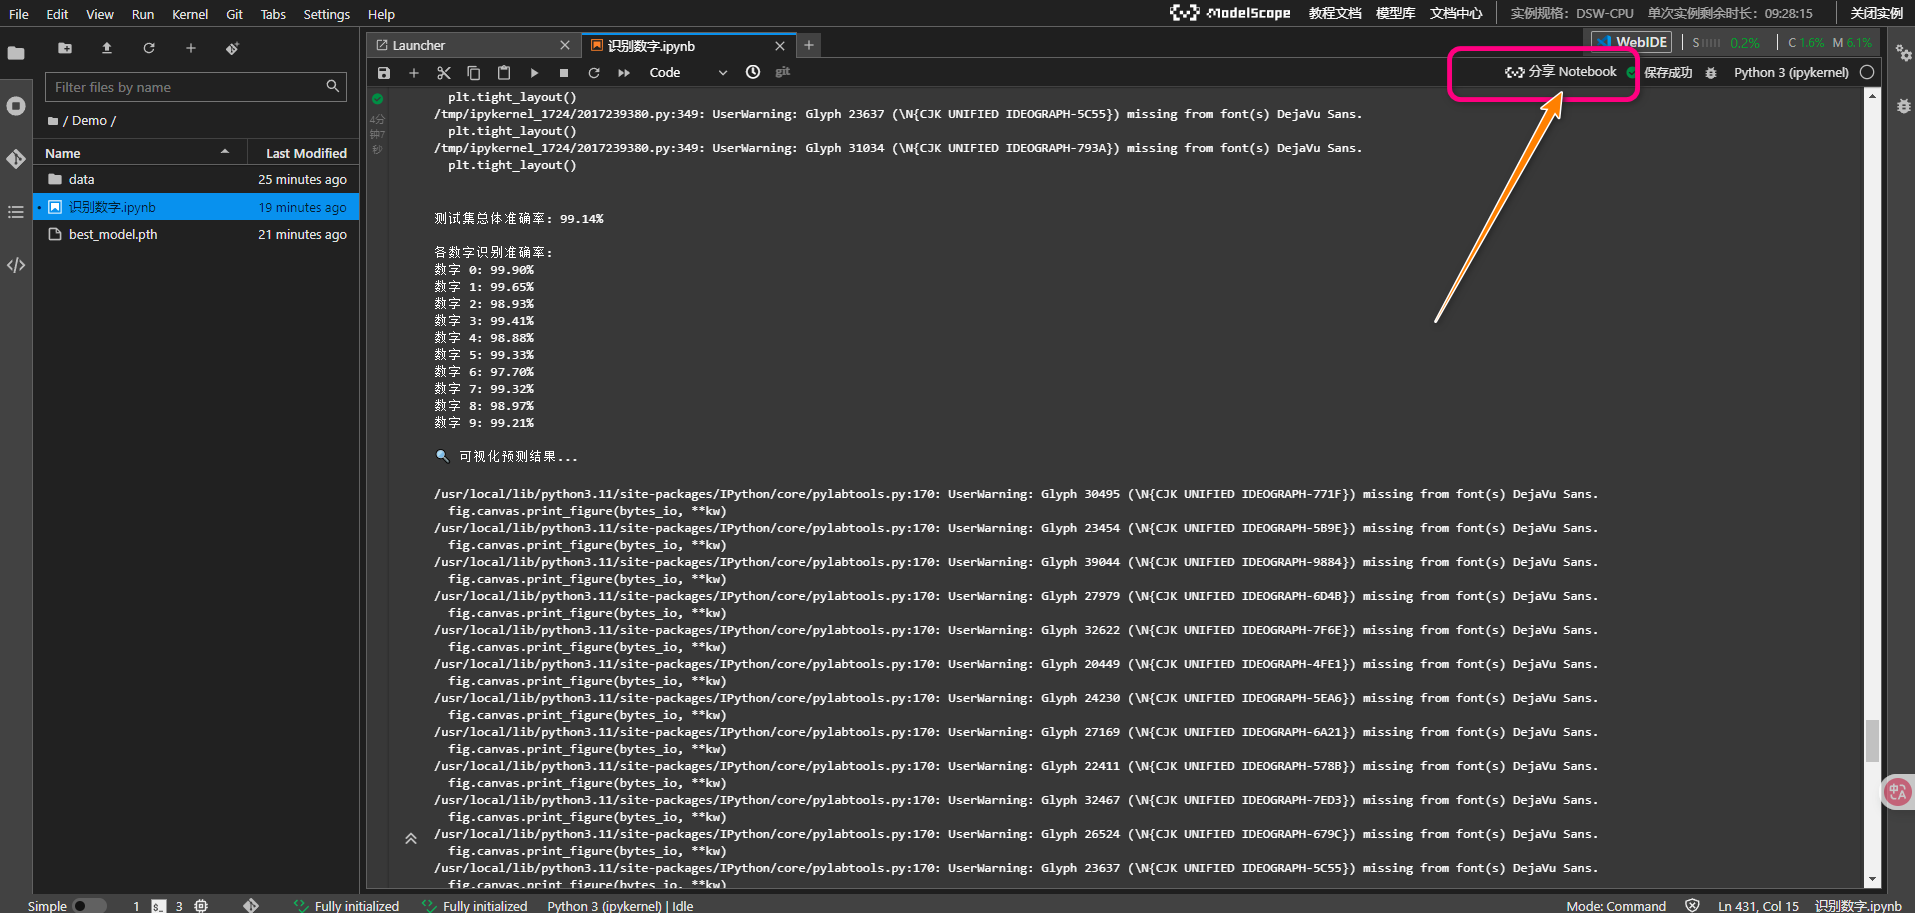Click the kernel status circle indicator

[1866, 72]
